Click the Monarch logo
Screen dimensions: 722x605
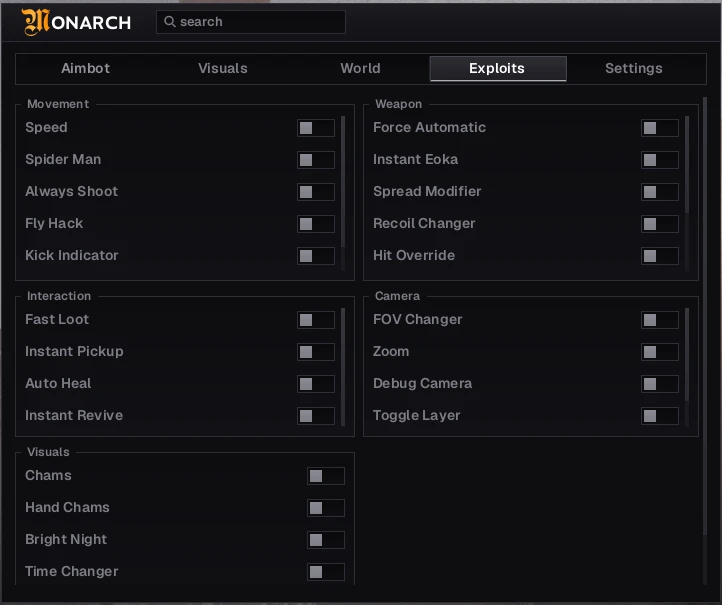[76, 22]
